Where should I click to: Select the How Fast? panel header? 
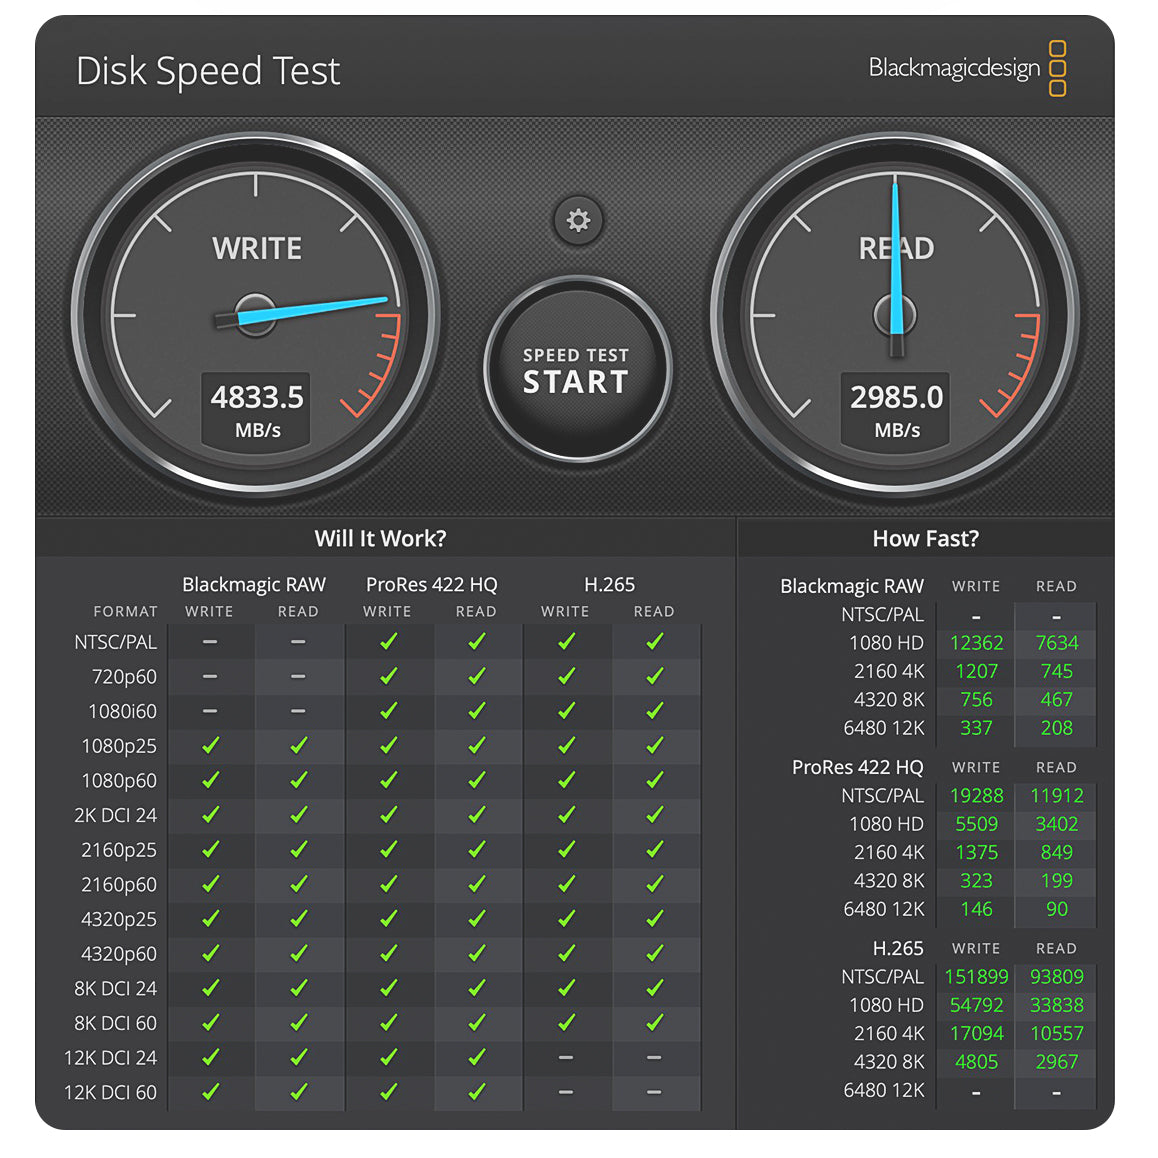[x=925, y=538]
